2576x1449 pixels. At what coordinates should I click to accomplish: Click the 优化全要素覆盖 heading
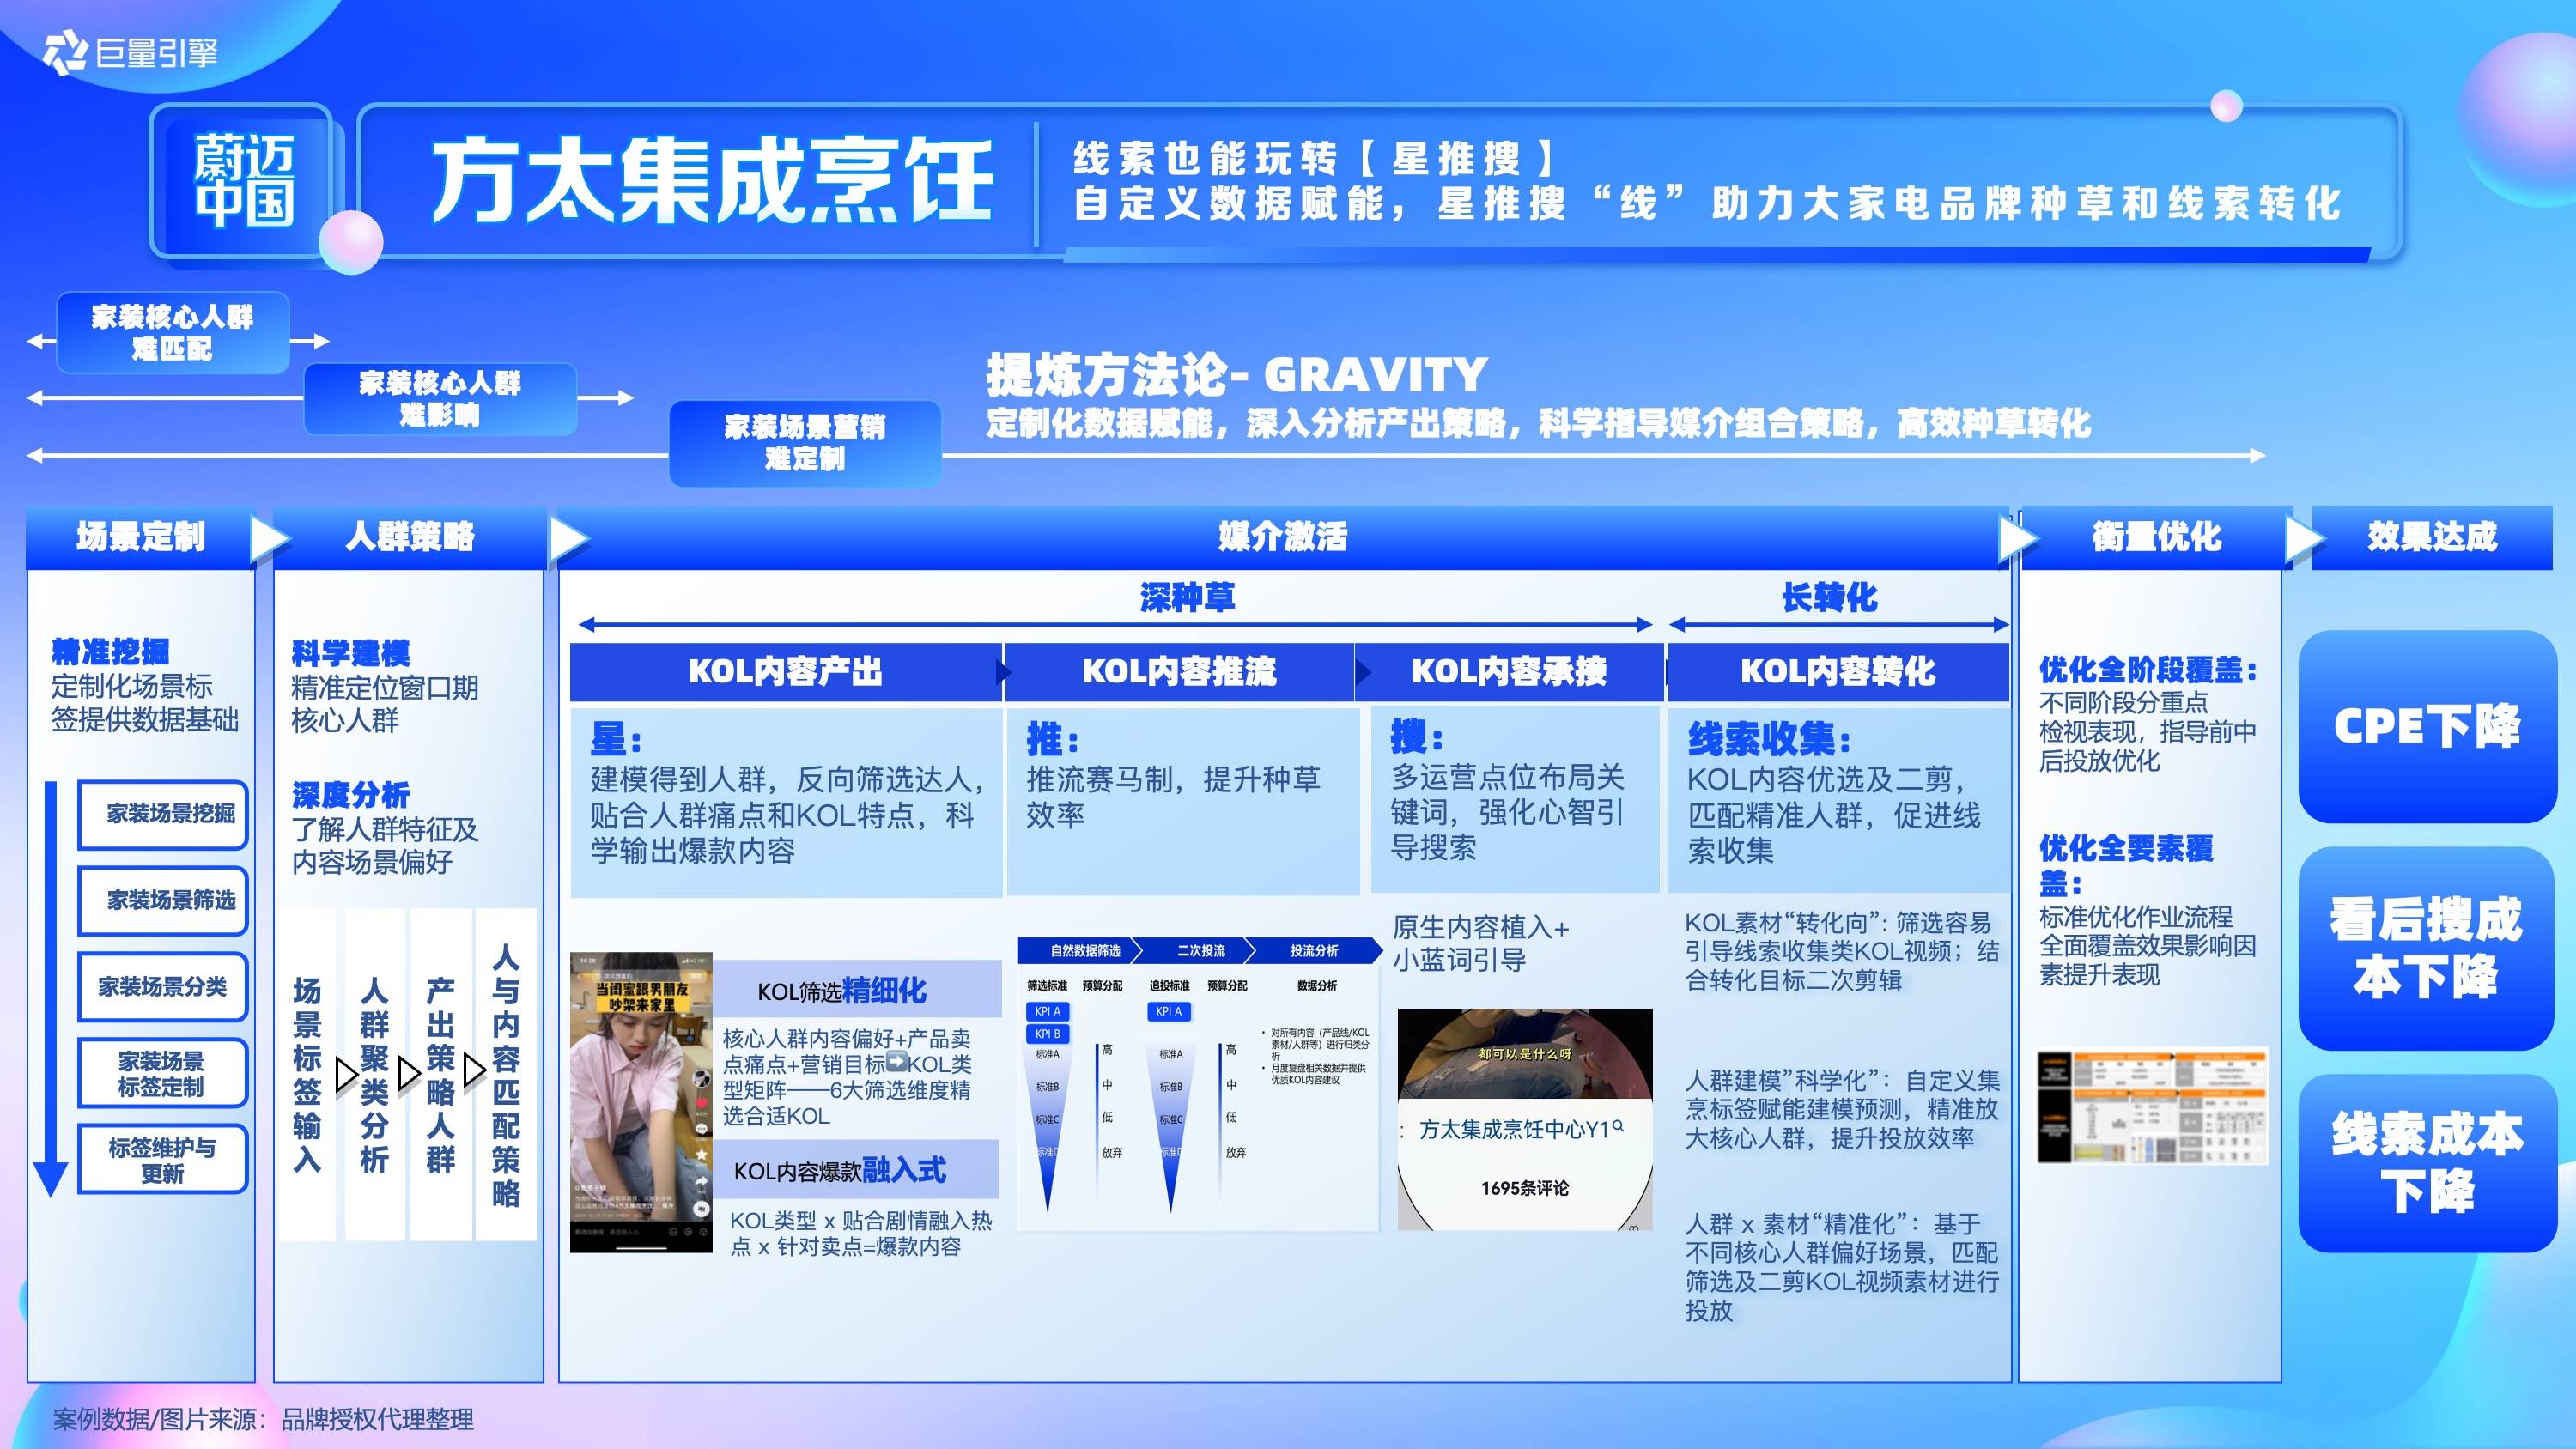pos(2127,865)
